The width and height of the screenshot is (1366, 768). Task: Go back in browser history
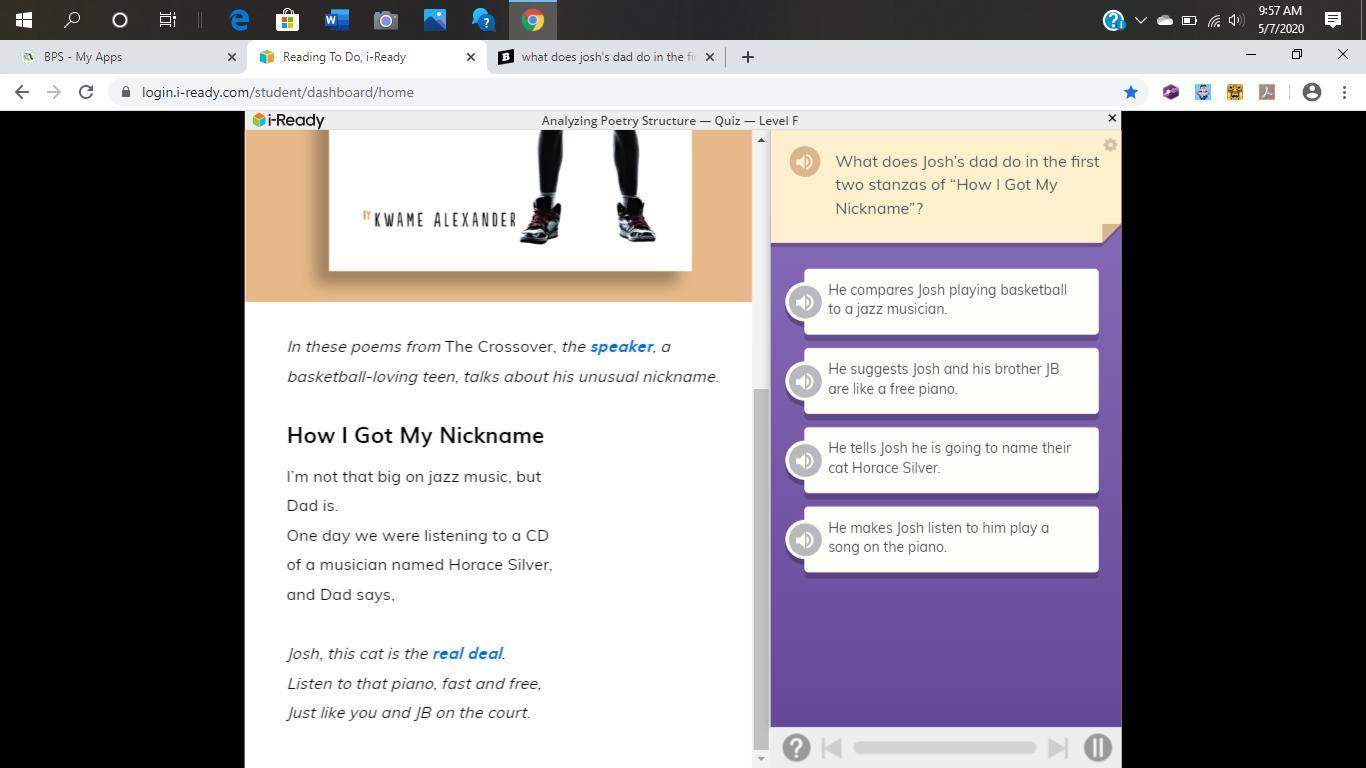(x=22, y=92)
